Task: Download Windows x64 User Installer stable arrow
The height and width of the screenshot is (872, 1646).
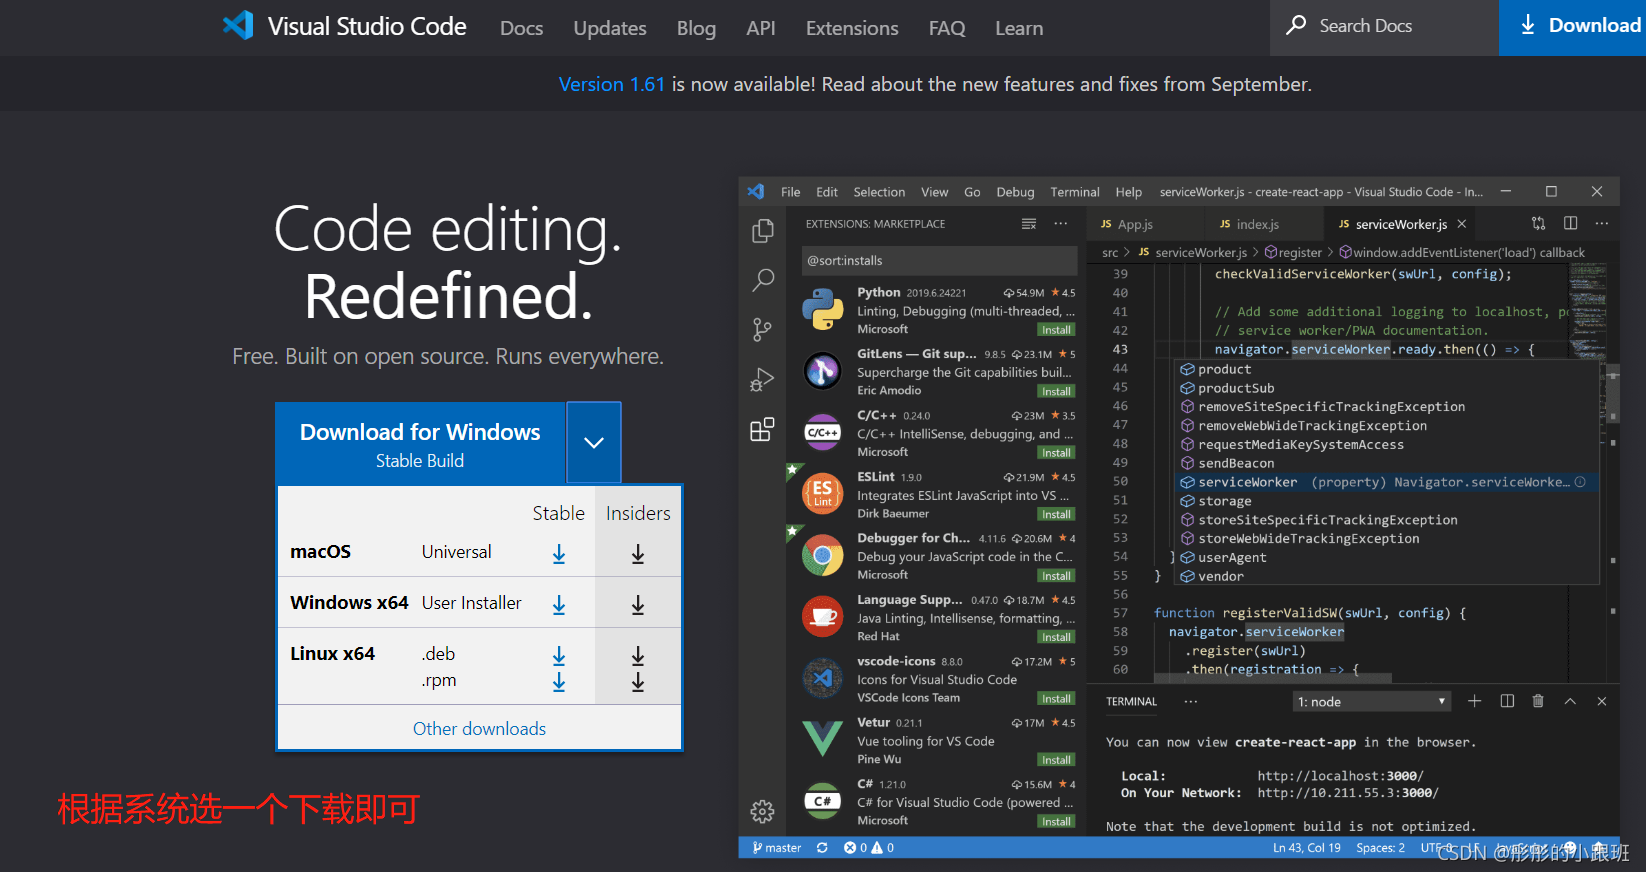Action: tap(559, 604)
